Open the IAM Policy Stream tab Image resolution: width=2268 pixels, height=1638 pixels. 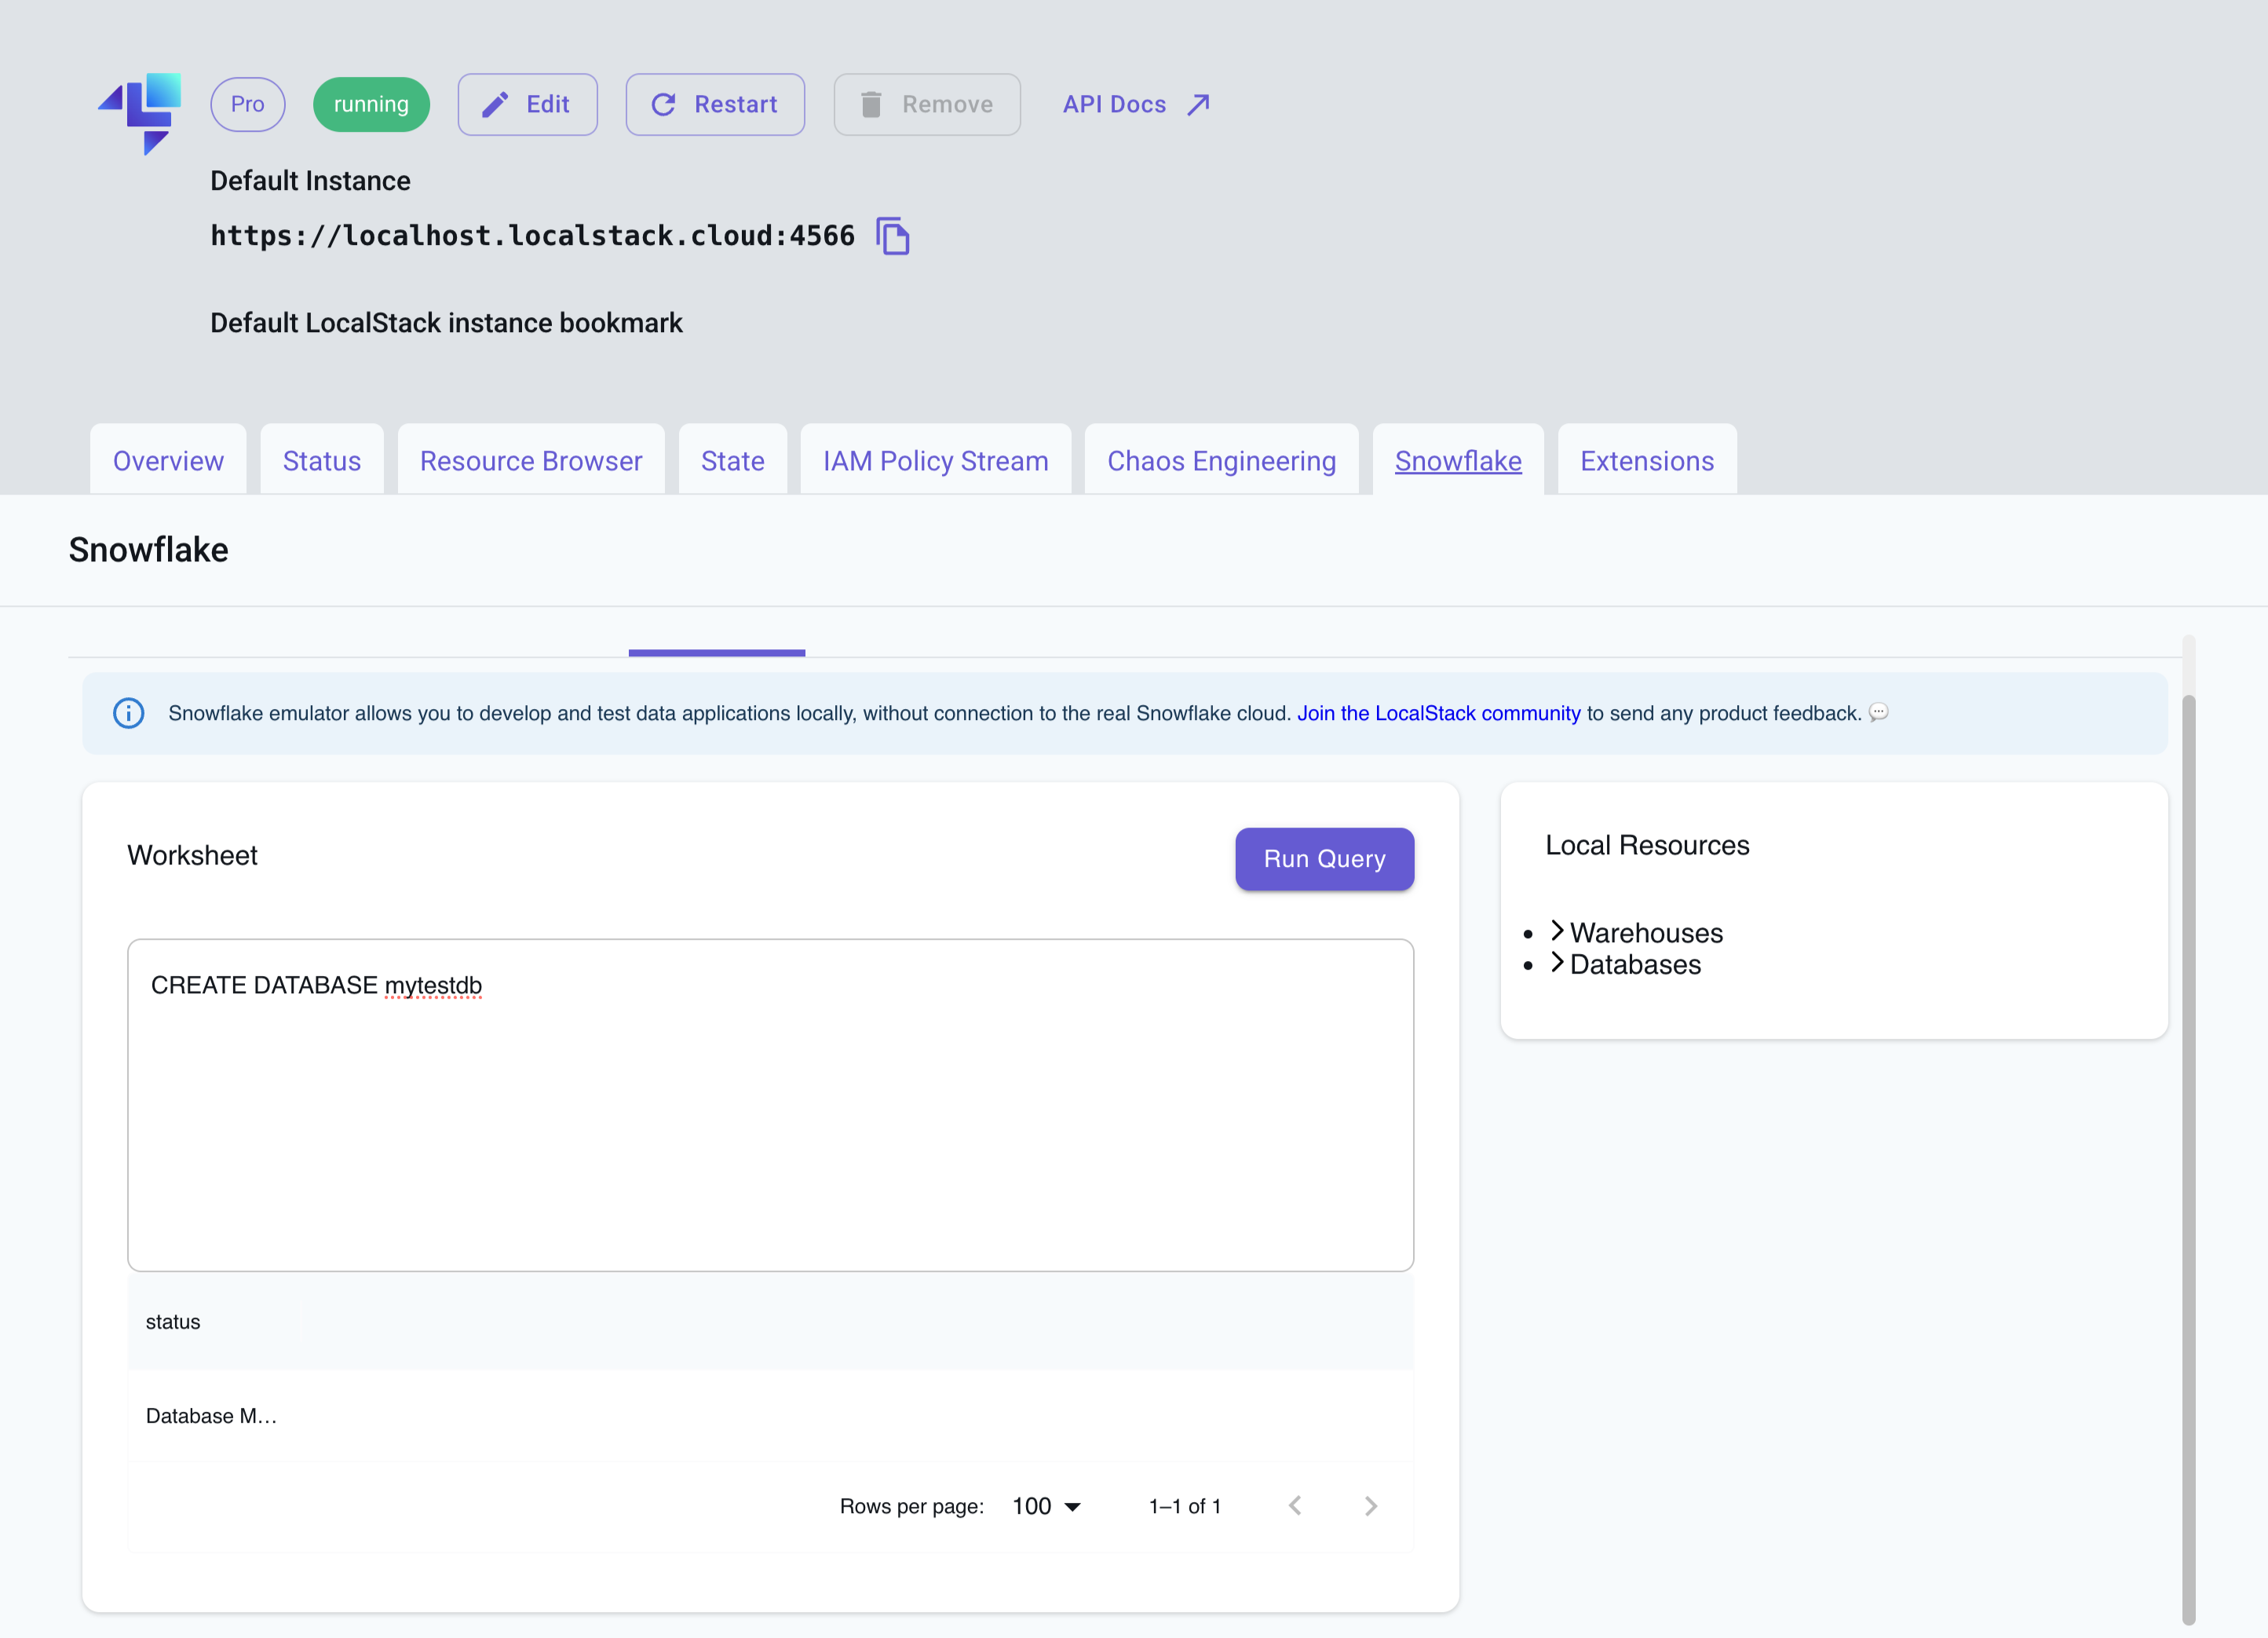coord(935,461)
